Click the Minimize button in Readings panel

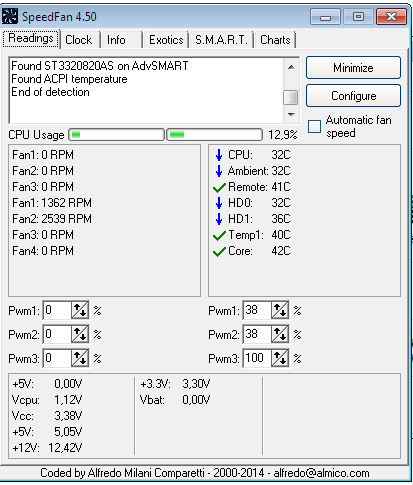coord(353,68)
